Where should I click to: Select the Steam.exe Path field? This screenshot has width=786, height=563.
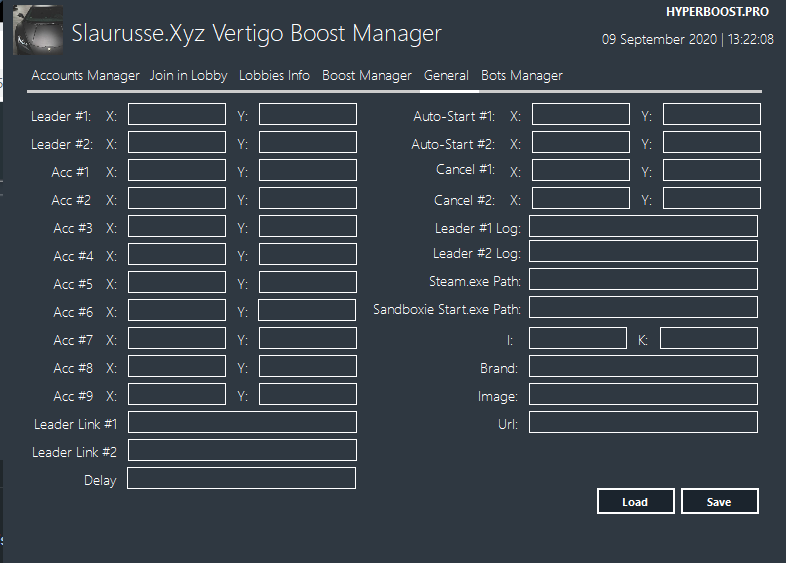pyautogui.click(x=643, y=281)
